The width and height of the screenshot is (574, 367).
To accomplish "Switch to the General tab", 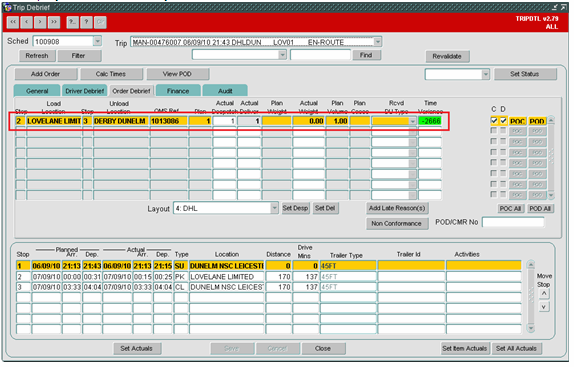I will [x=37, y=91].
